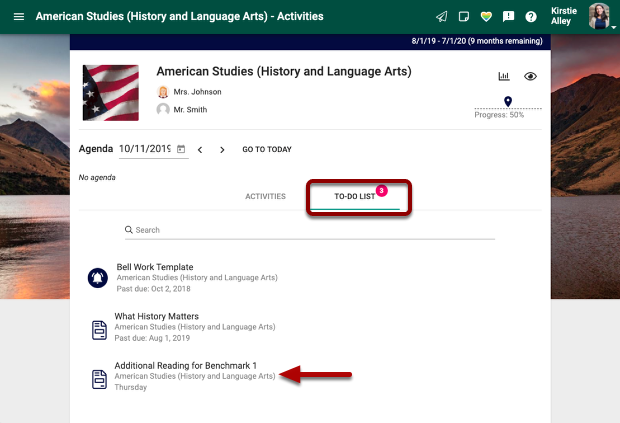Open the course bar chart icon
Viewport: 620px width, 423px height.
[504, 76]
